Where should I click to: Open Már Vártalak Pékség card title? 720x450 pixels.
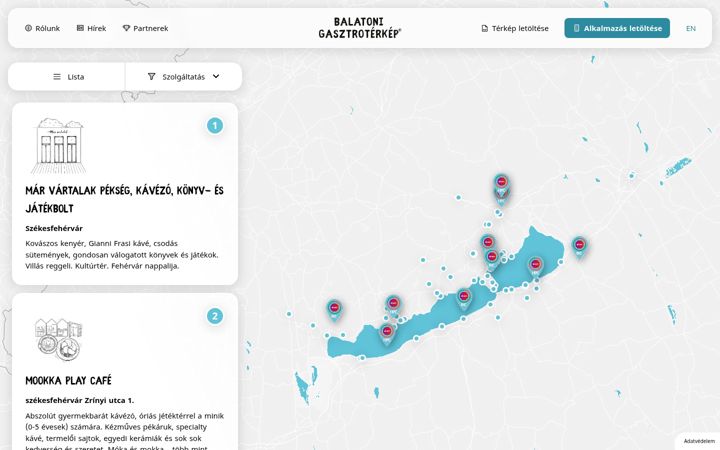pyautogui.click(x=124, y=199)
